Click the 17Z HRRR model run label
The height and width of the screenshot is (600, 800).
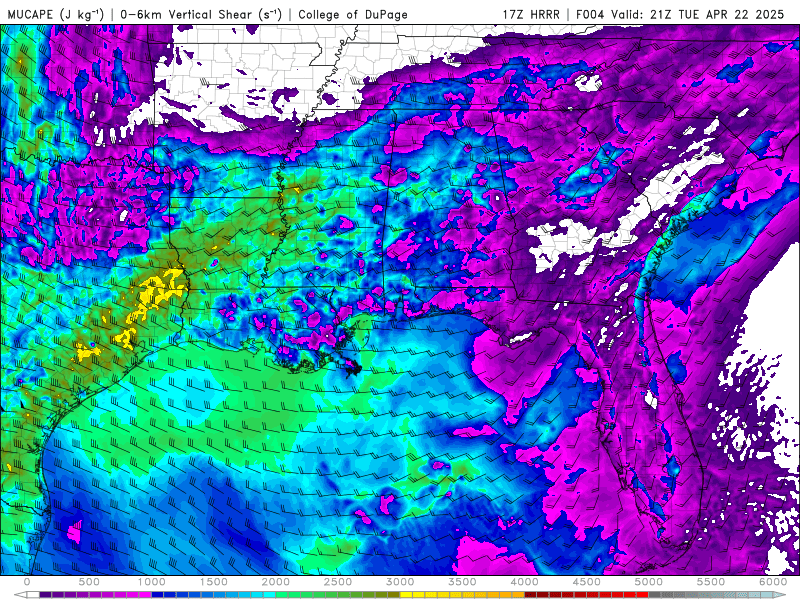pyautogui.click(x=531, y=14)
